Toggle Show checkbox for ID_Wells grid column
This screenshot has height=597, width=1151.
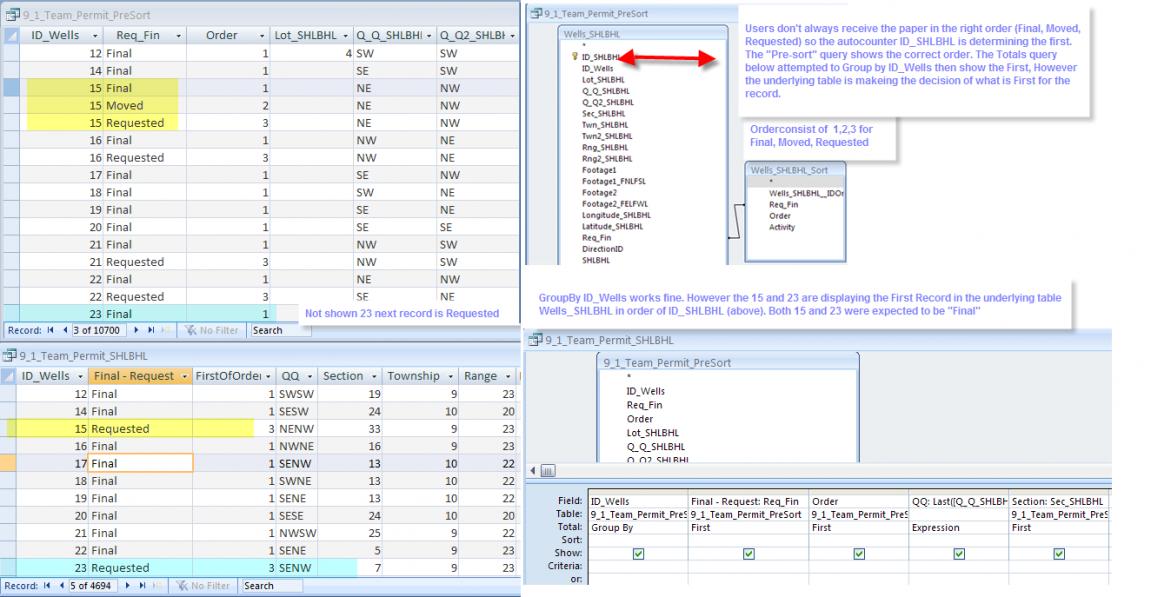click(x=639, y=554)
